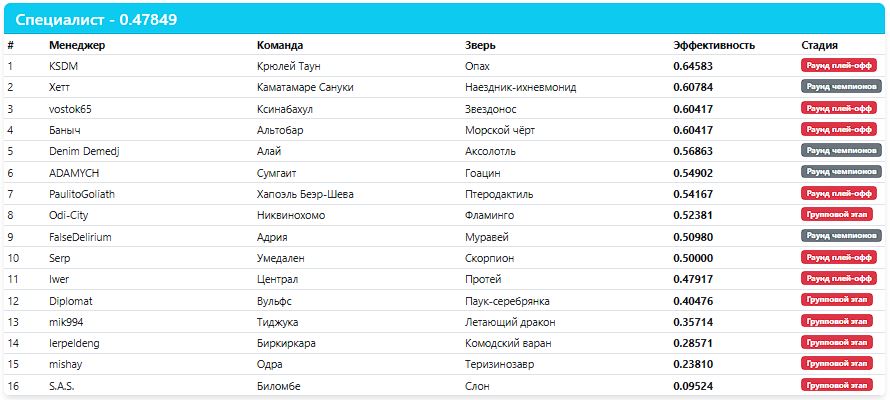The height and width of the screenshot is (400, 890).
Task: Select efficiency value 0.50000 for Serp
Action: tap(693, 258)
